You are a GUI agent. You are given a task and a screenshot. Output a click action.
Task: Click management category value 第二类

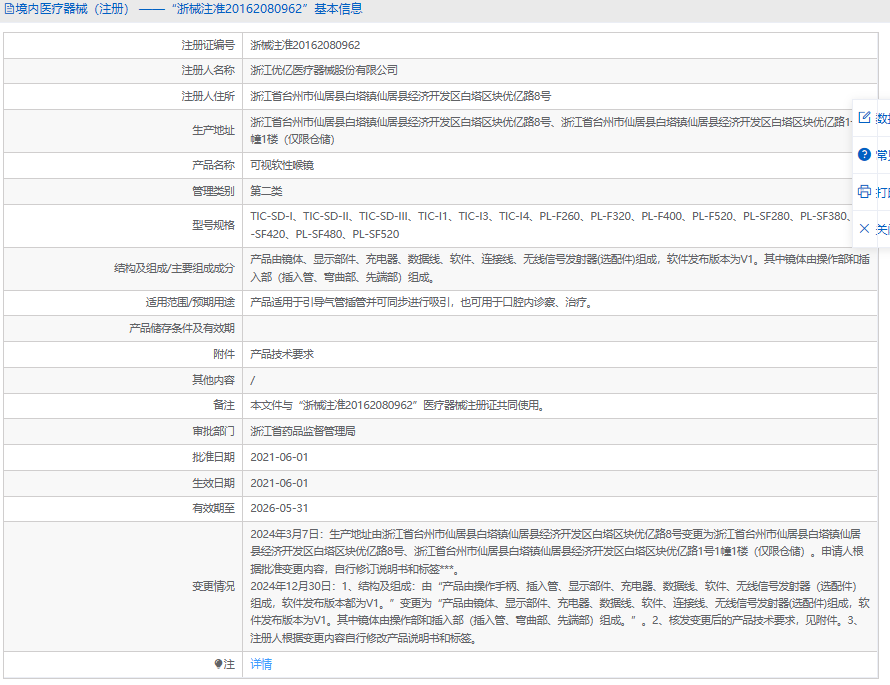coord(266,191)
